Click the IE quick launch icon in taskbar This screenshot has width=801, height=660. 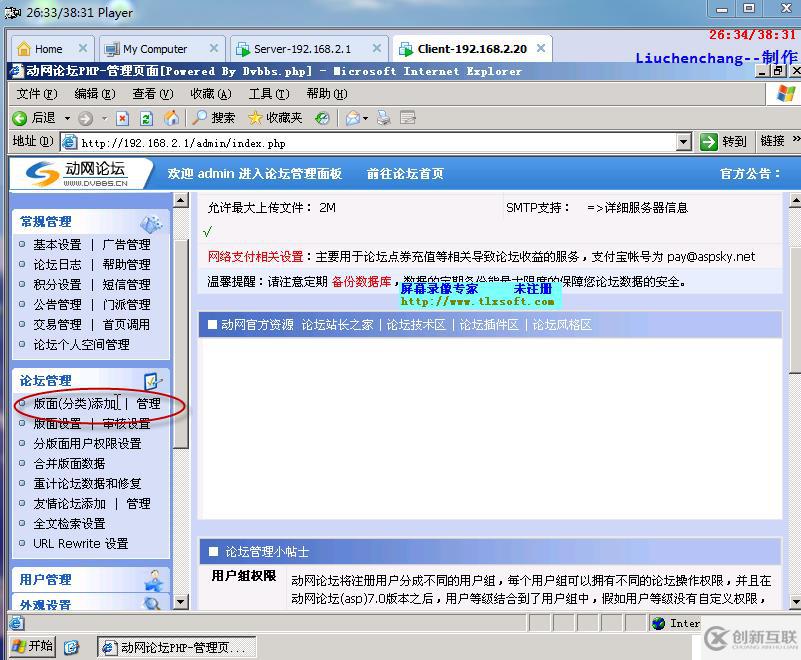click(x=72, y=647)
